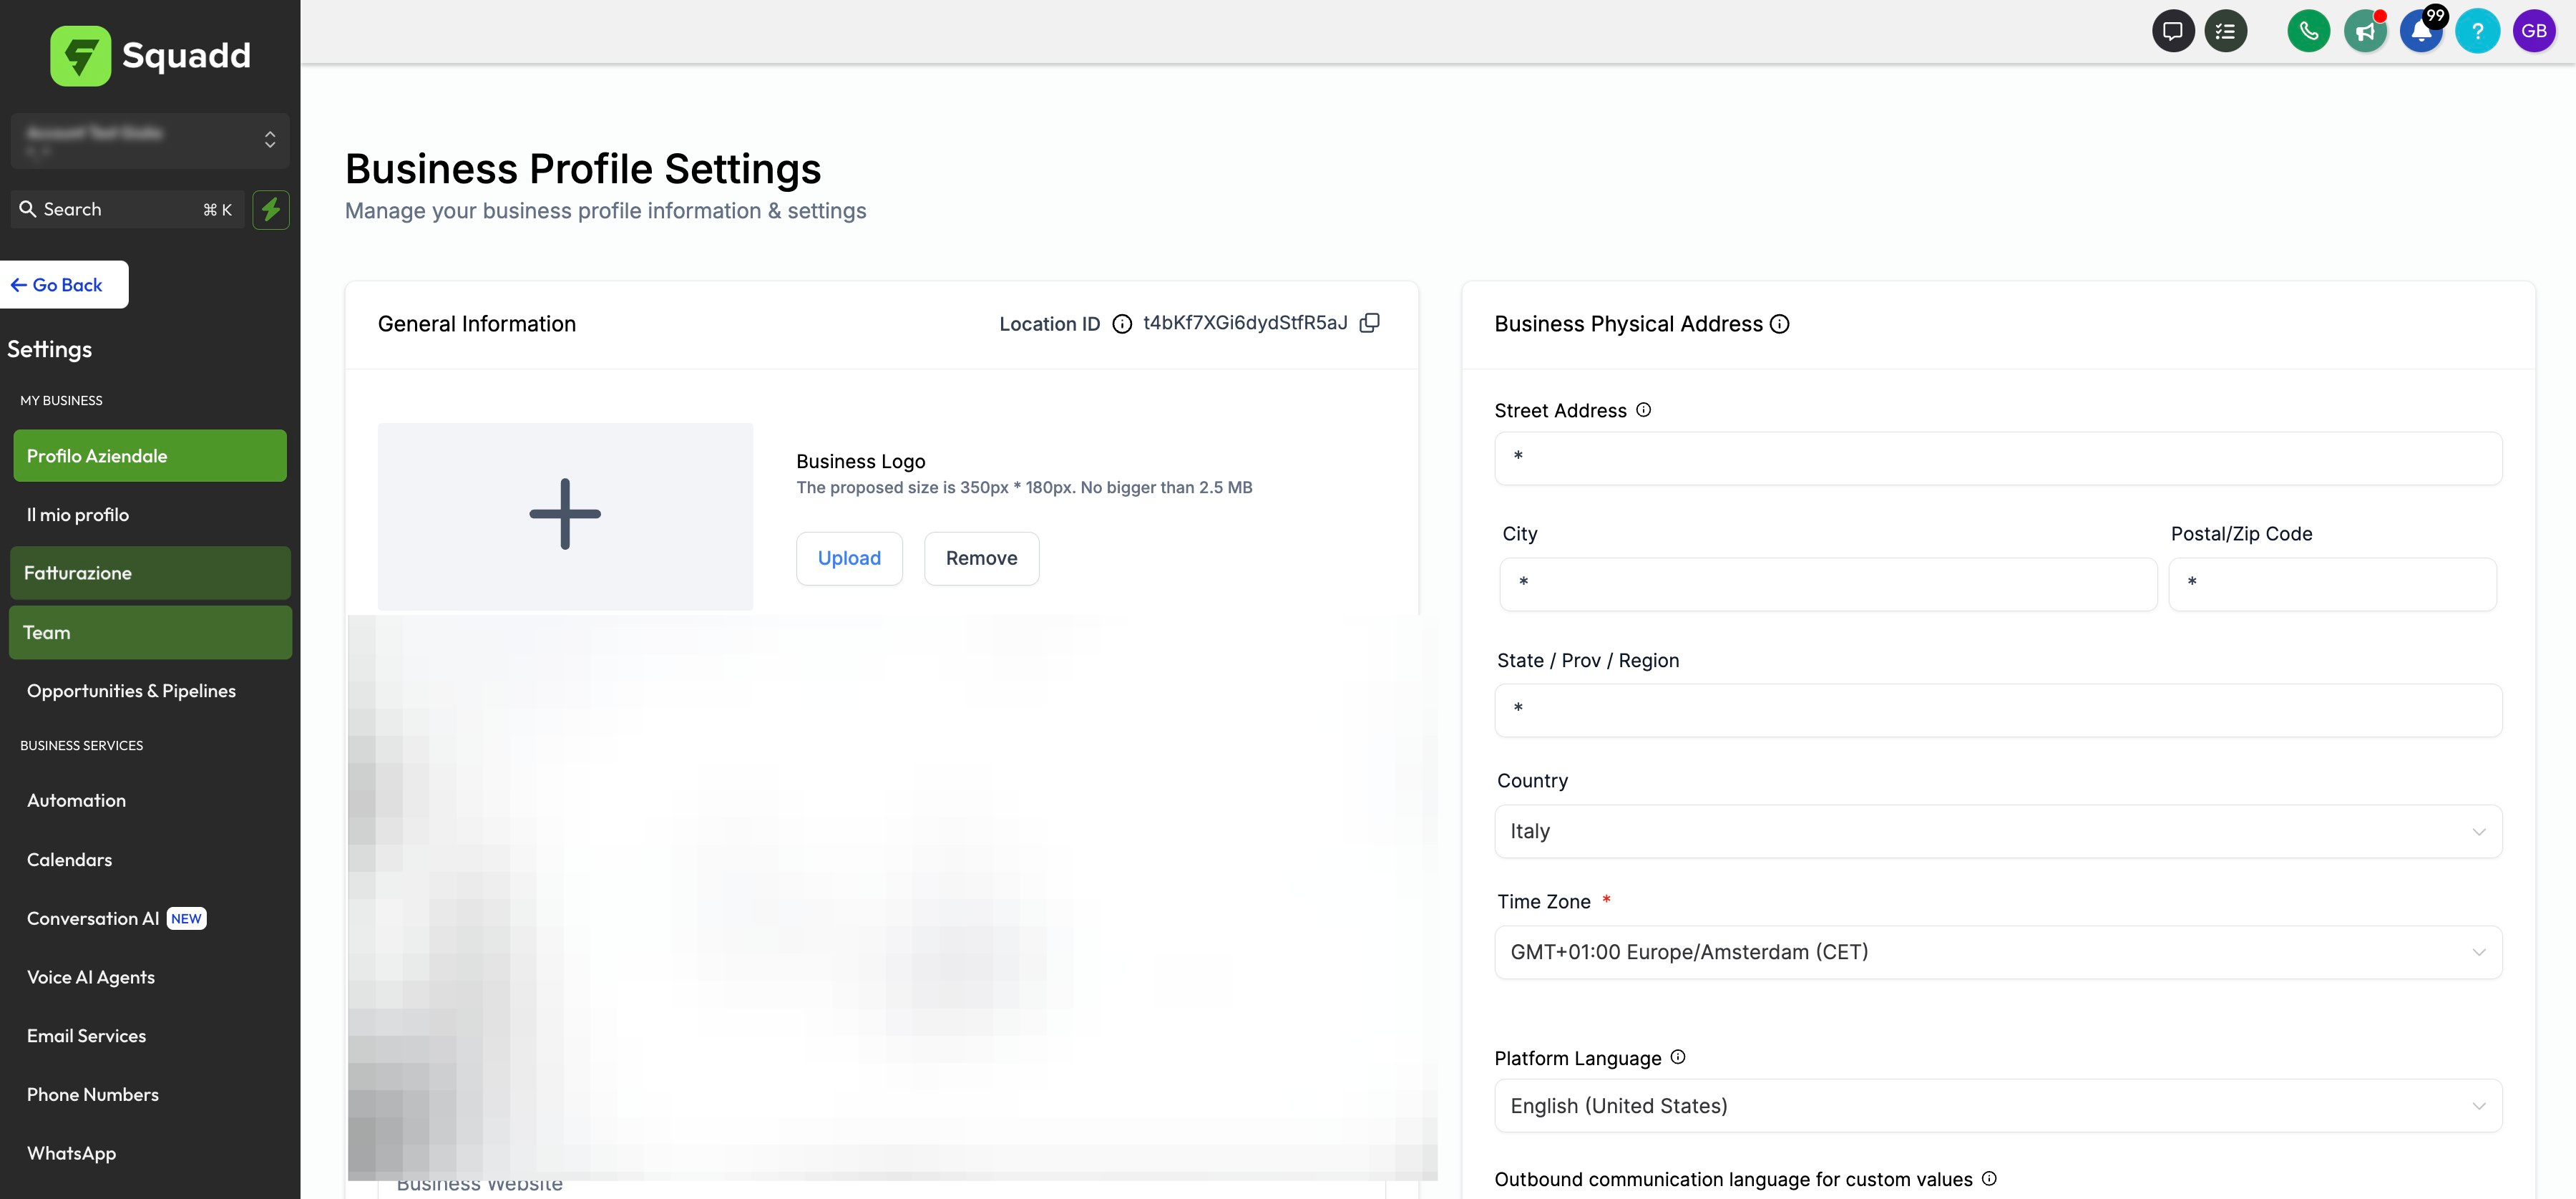This screenshot has height=1199, width=2576.
Task: Open Il mio profilo settings page
Action: (78, 515)
